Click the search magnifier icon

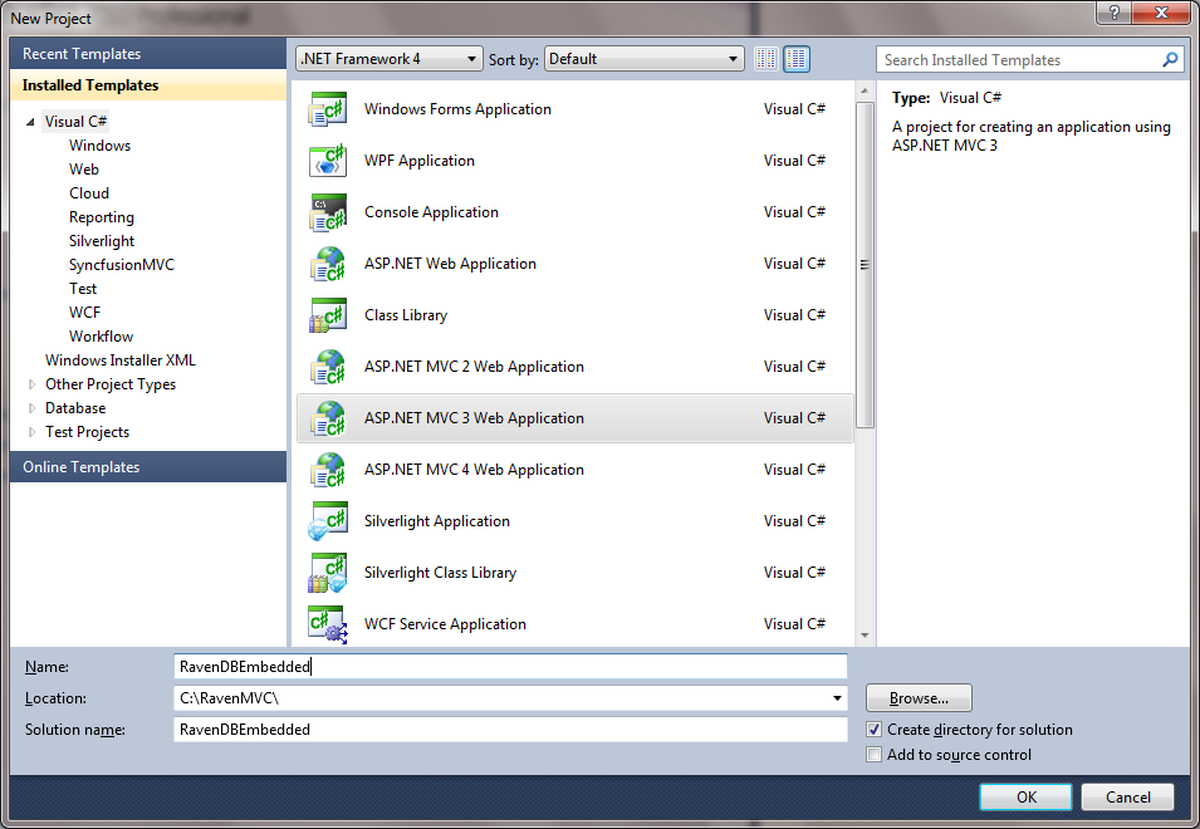(x=1171, y=60)
